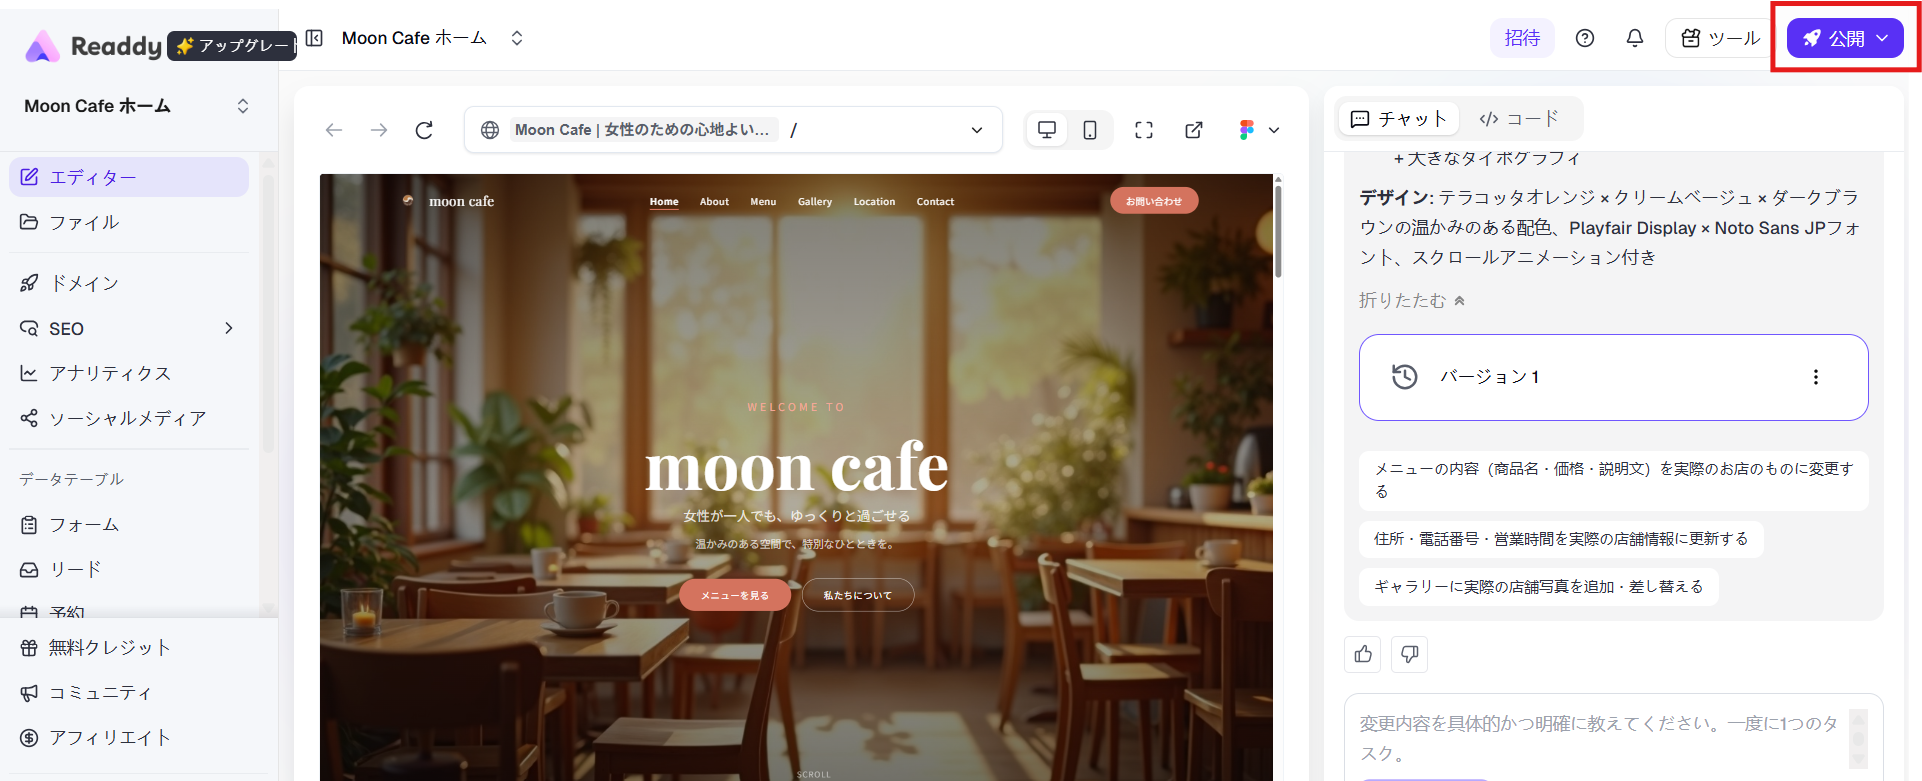Image resolution: width=1922 pixels, height=781 pixels.
Task: Open the help question mark icon
Action: [1585, 38]
